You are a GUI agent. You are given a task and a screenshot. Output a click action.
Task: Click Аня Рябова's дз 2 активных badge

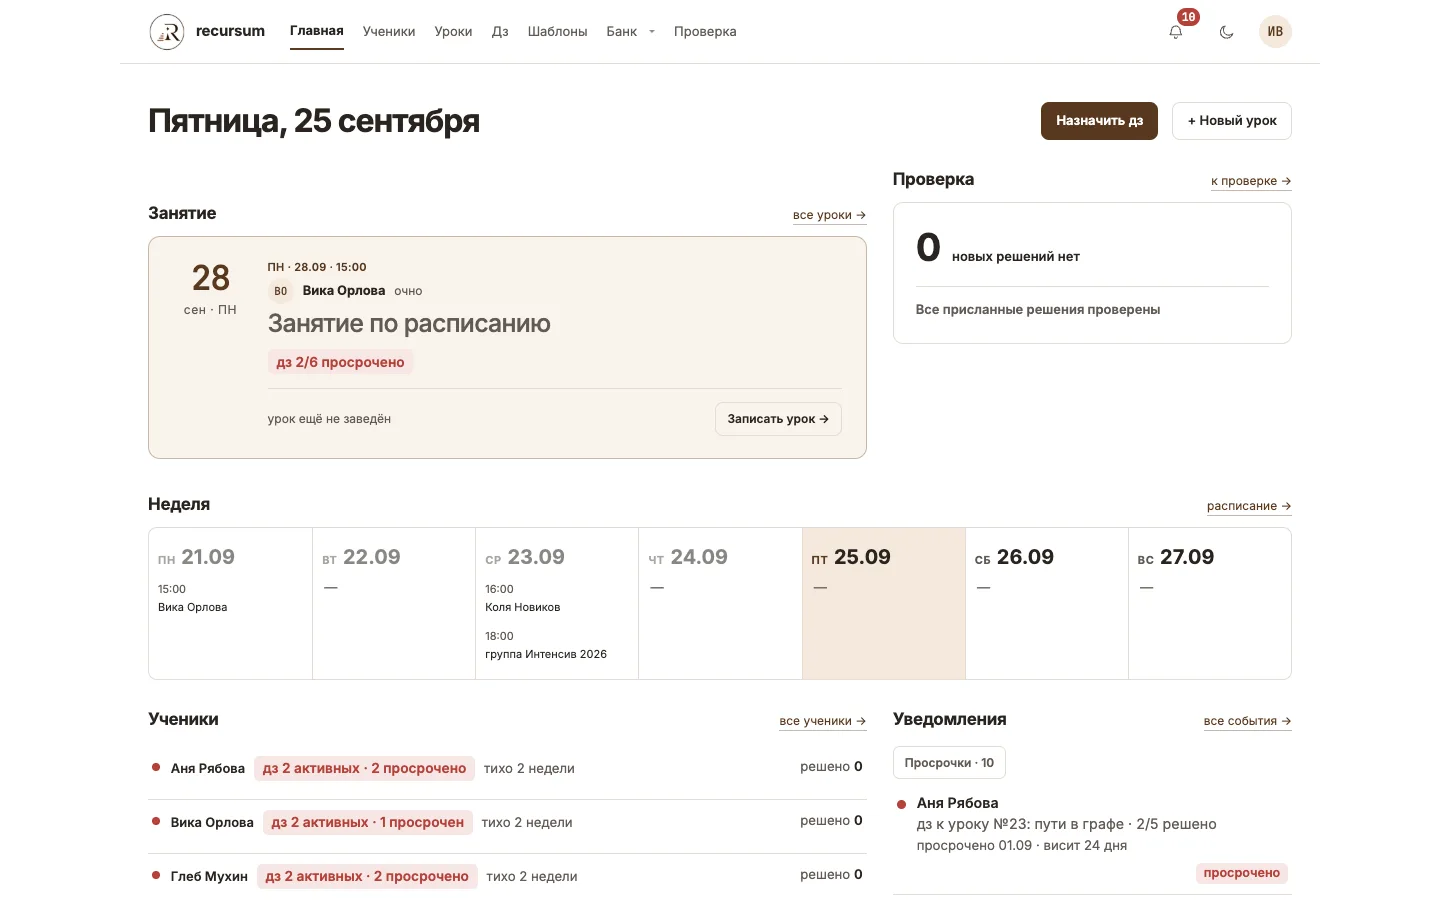pos(364,768)
